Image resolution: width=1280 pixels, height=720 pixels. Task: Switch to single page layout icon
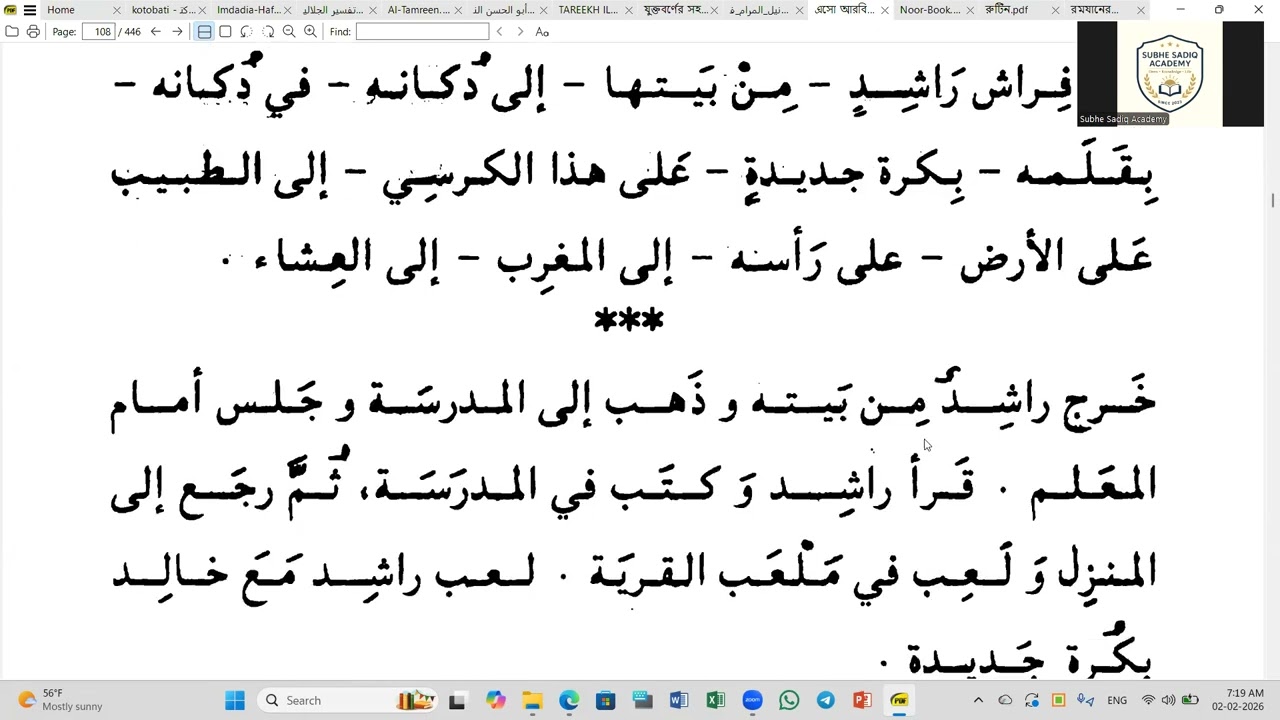click(226, 32)
